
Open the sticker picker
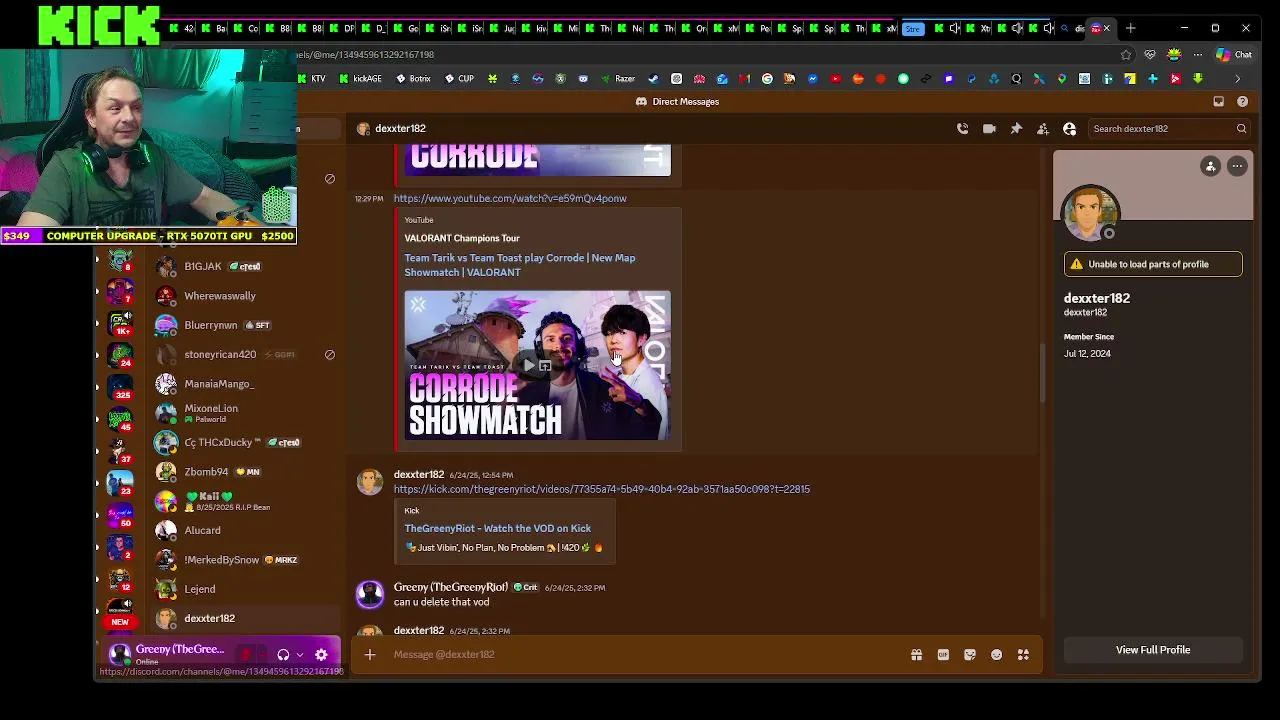tap(970, 654)
